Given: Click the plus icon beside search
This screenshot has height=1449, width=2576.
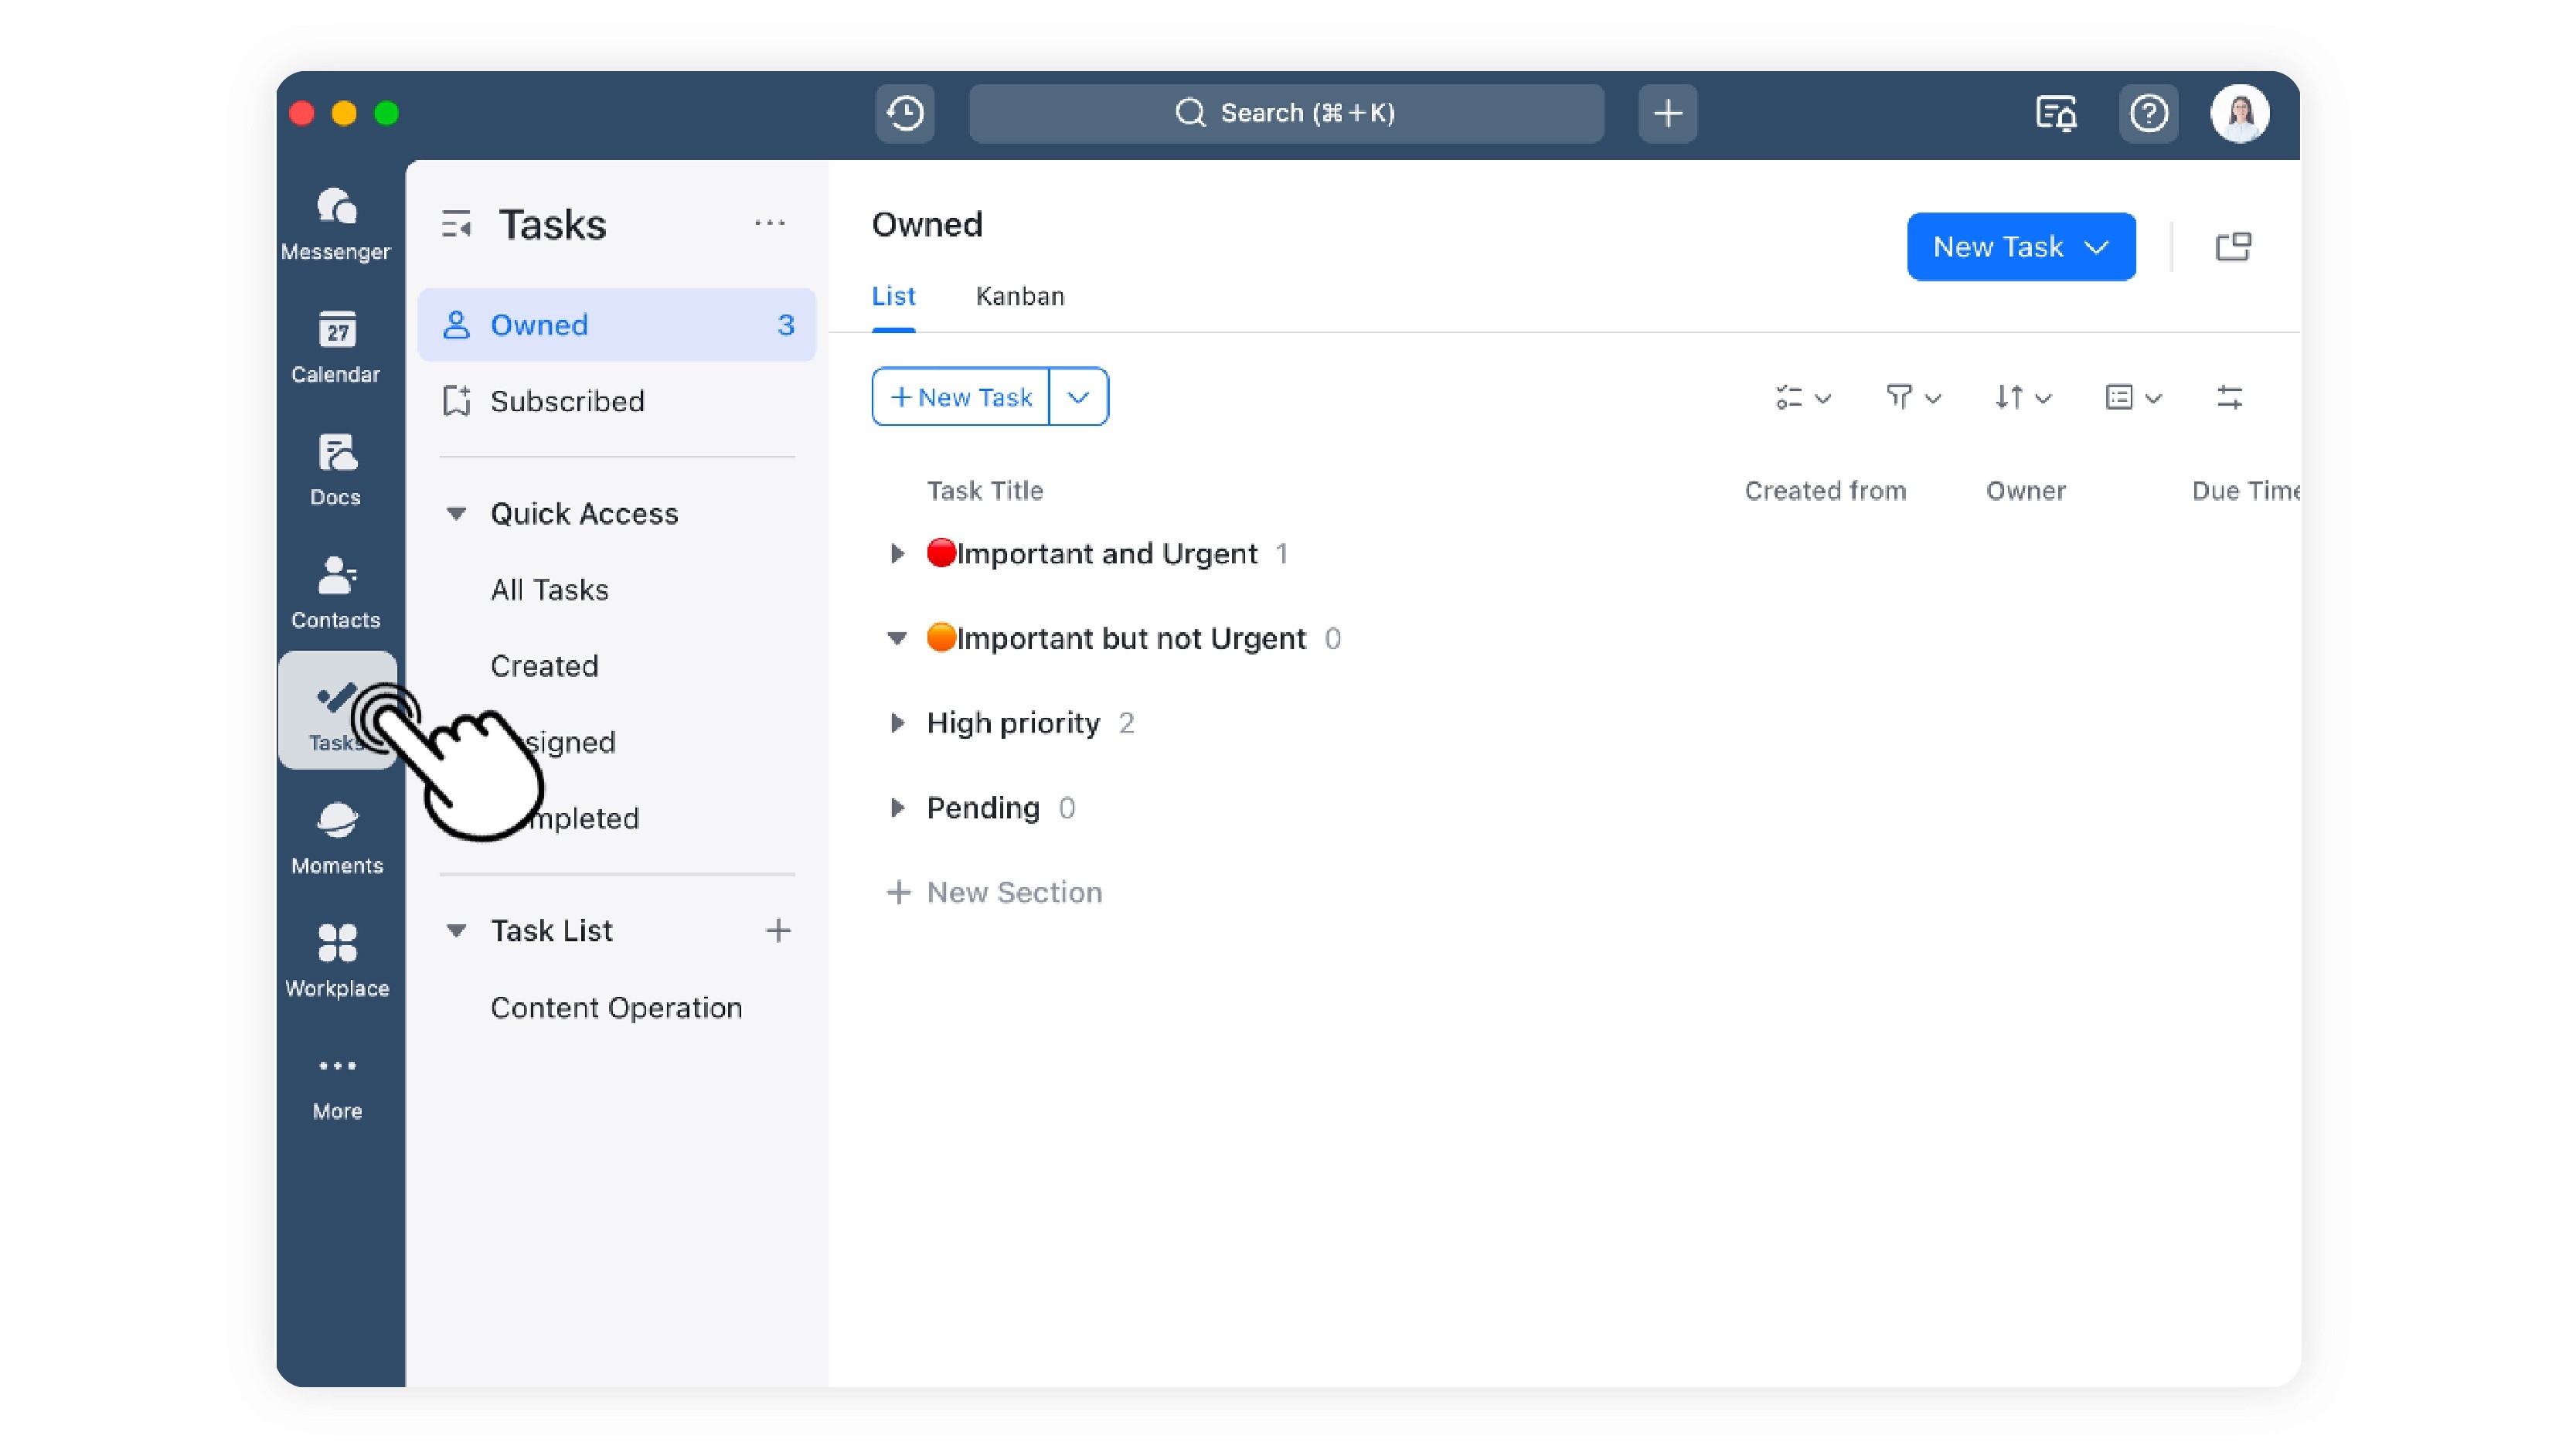Looking at the screenshot, I should tap(1667, 113).
